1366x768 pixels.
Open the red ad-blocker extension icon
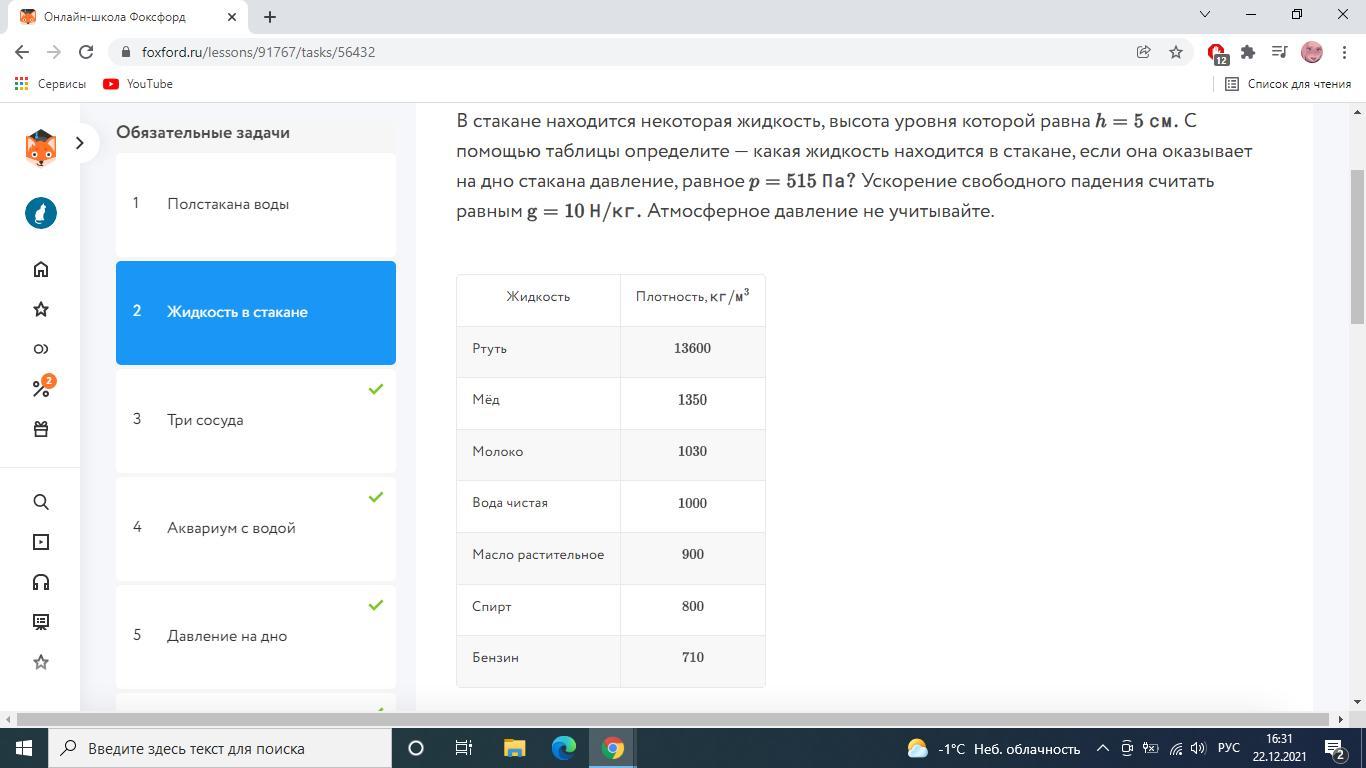[1217, 53]
